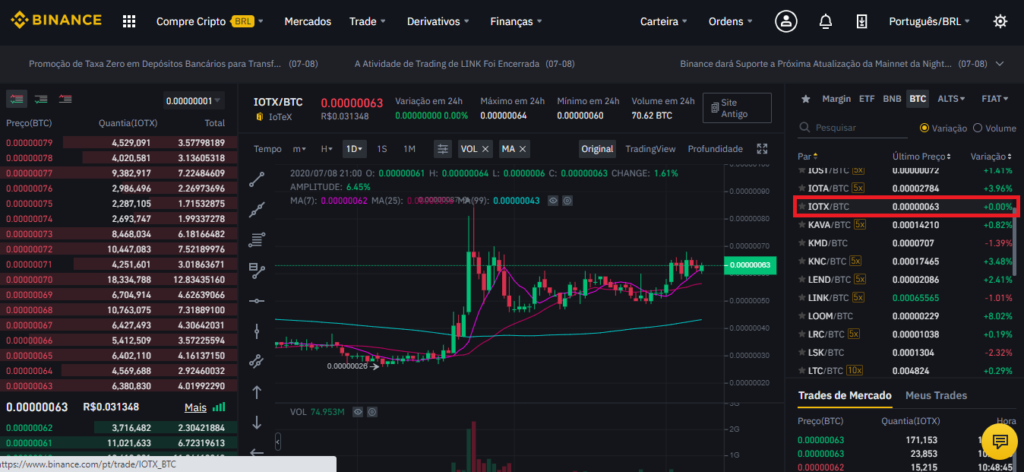
Task: Open the 1D interval dropdown
Action: click(x=355, y=149)
